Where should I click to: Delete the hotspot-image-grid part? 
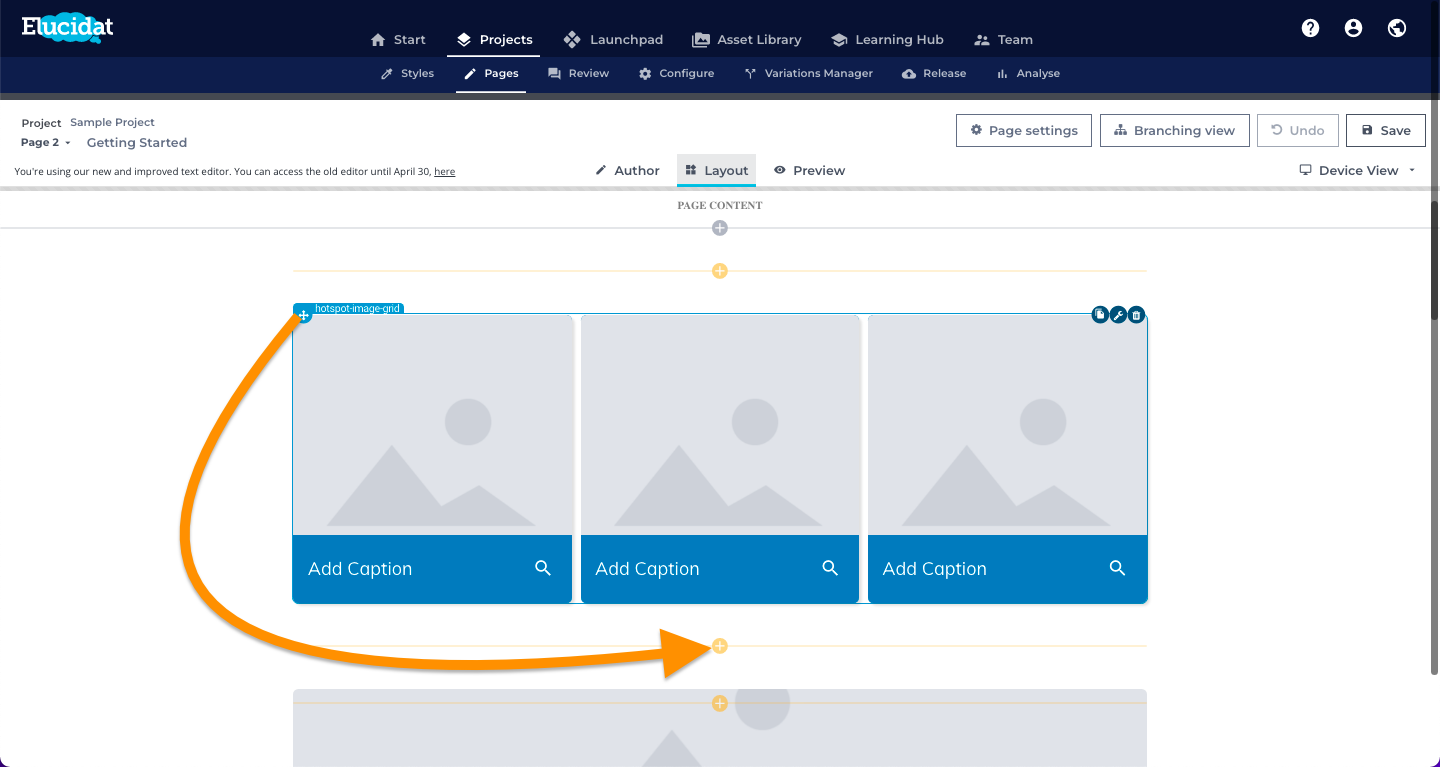pyautogui.click(x=1136, y=315)
